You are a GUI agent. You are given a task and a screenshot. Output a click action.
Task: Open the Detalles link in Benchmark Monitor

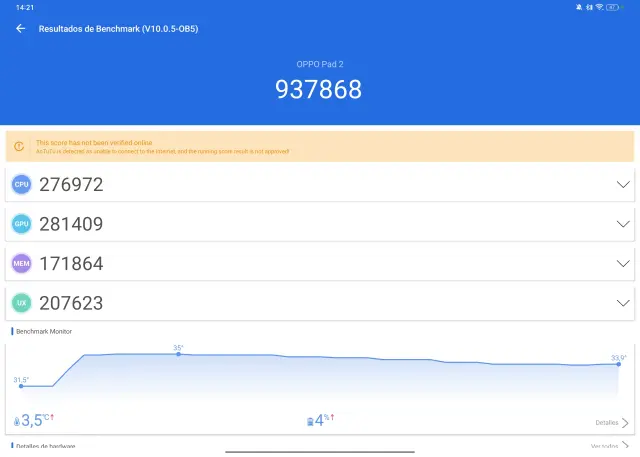[x=611, y=423]
